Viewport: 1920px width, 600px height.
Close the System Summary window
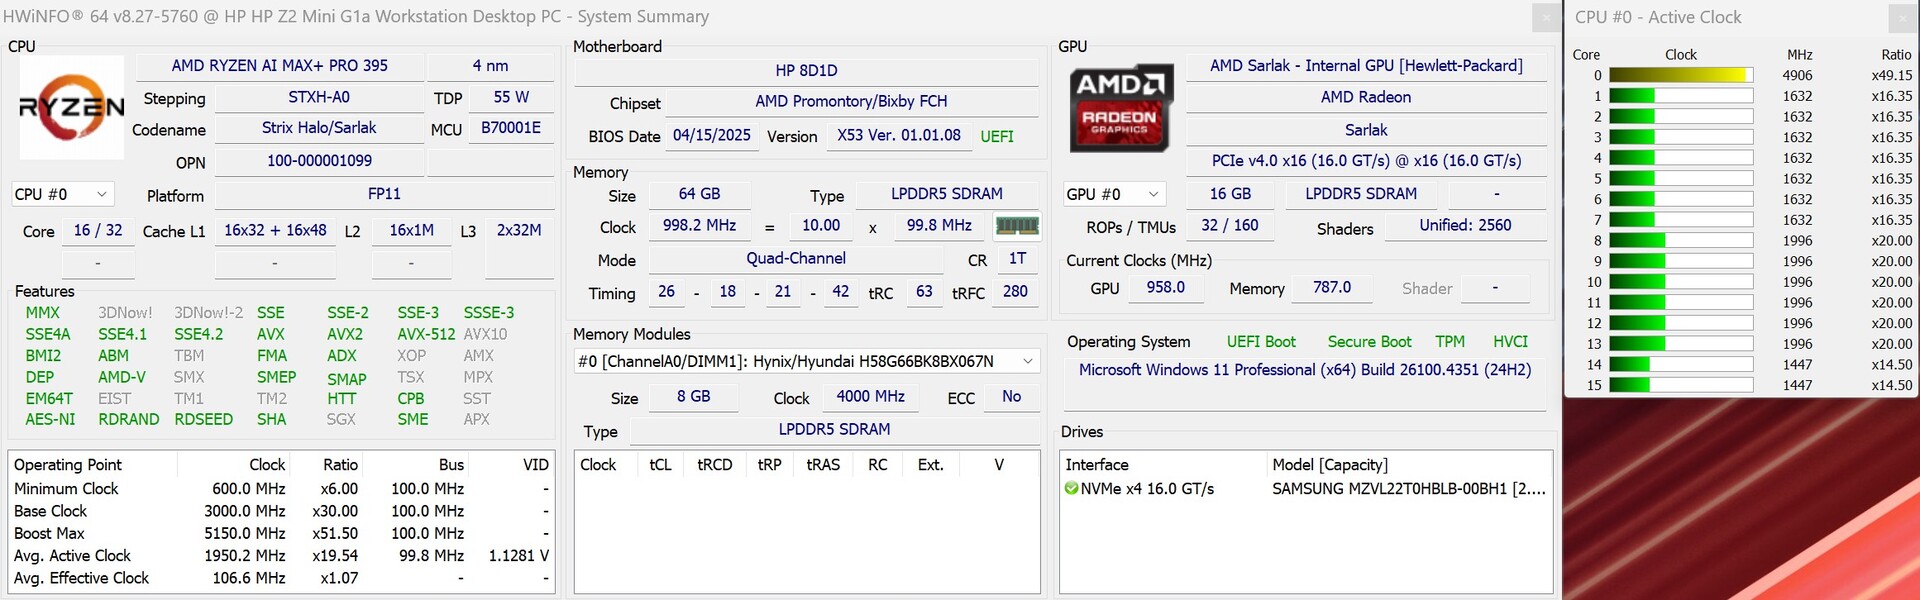(x=1545, y=17)
